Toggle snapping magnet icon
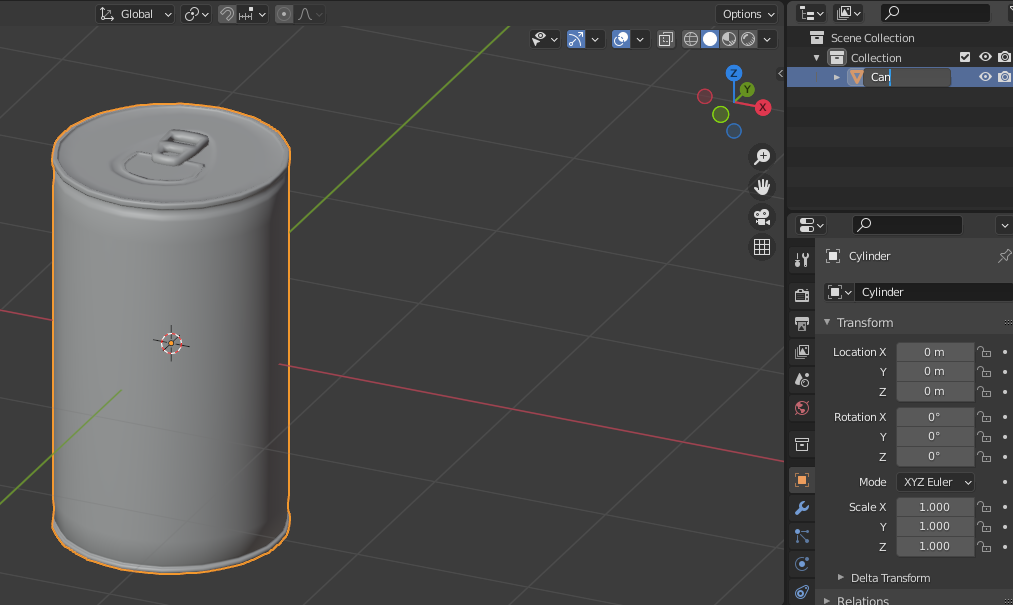The width and height of the screenshot is (1013, 605). pyautogui.click(x=227, y=14)
